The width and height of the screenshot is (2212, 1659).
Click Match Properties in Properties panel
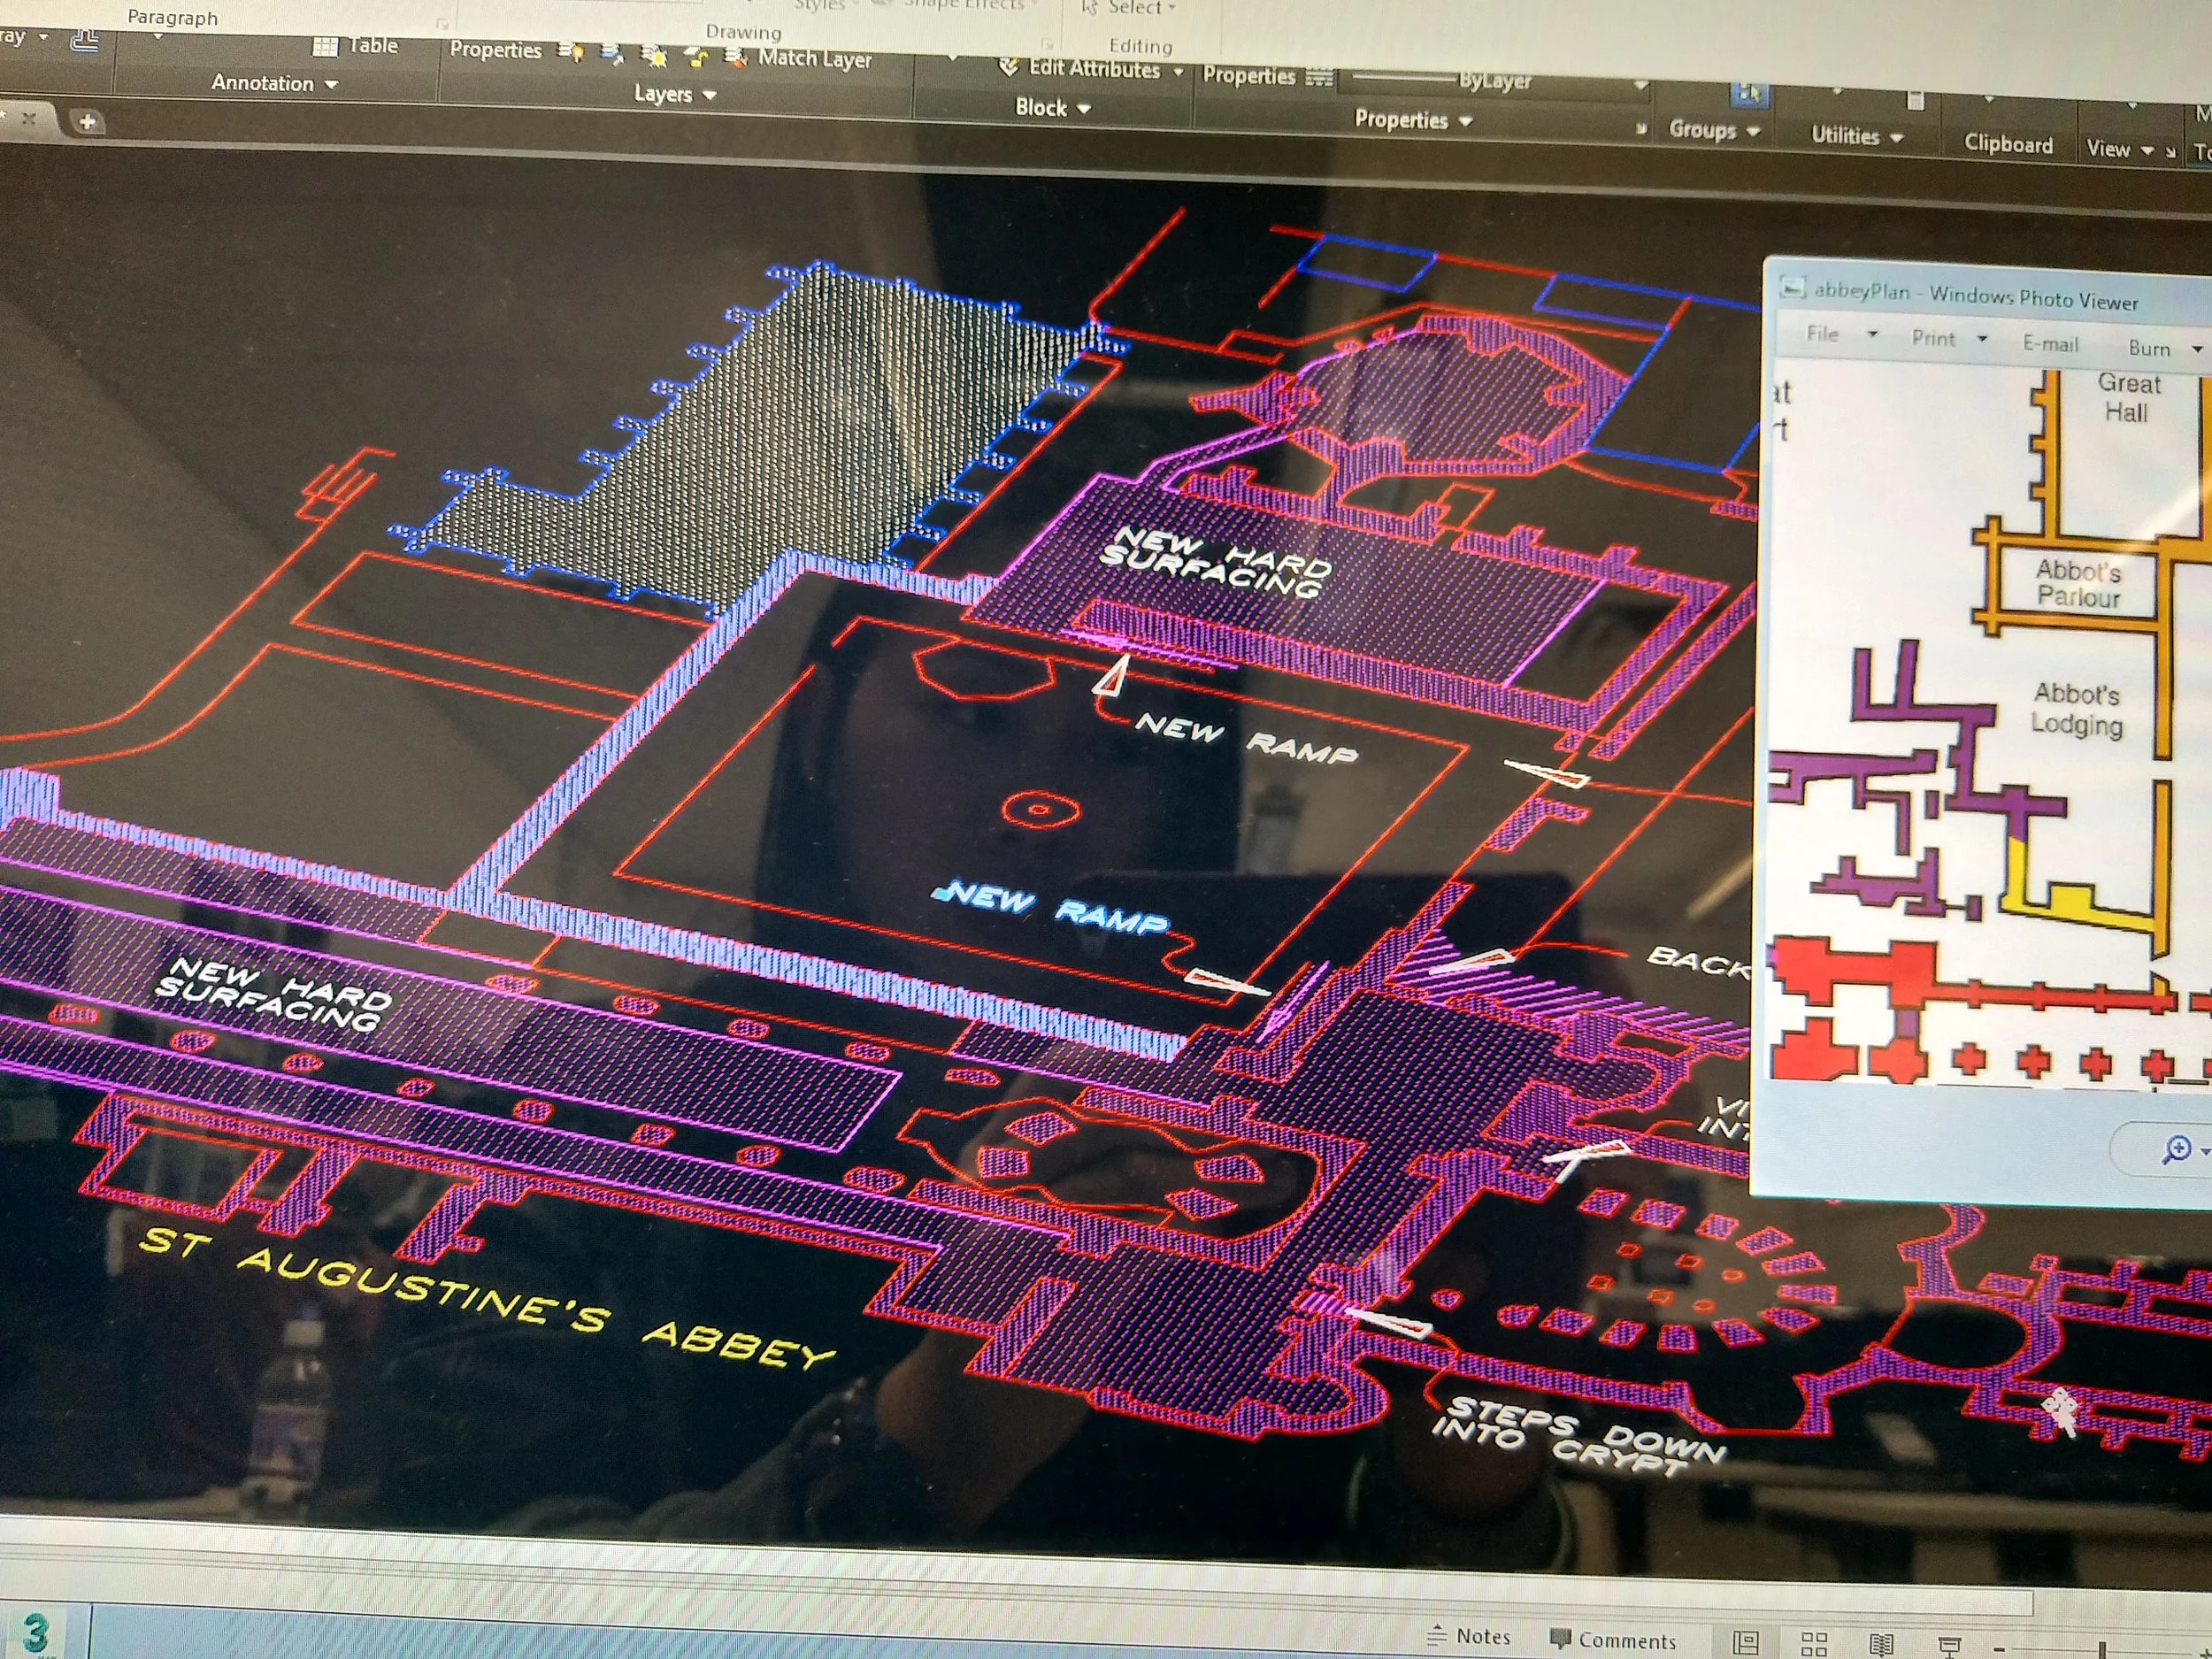[x=1249, y=76]
